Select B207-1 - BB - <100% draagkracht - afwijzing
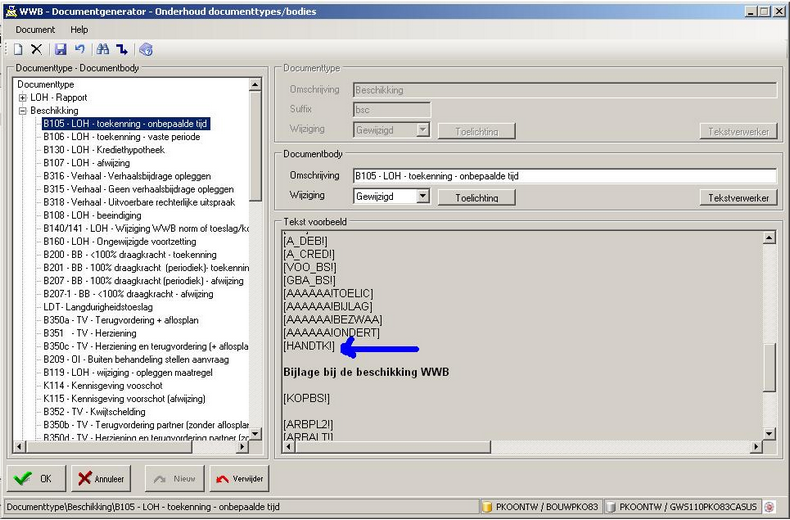790x520 pixels. [128, 294]
